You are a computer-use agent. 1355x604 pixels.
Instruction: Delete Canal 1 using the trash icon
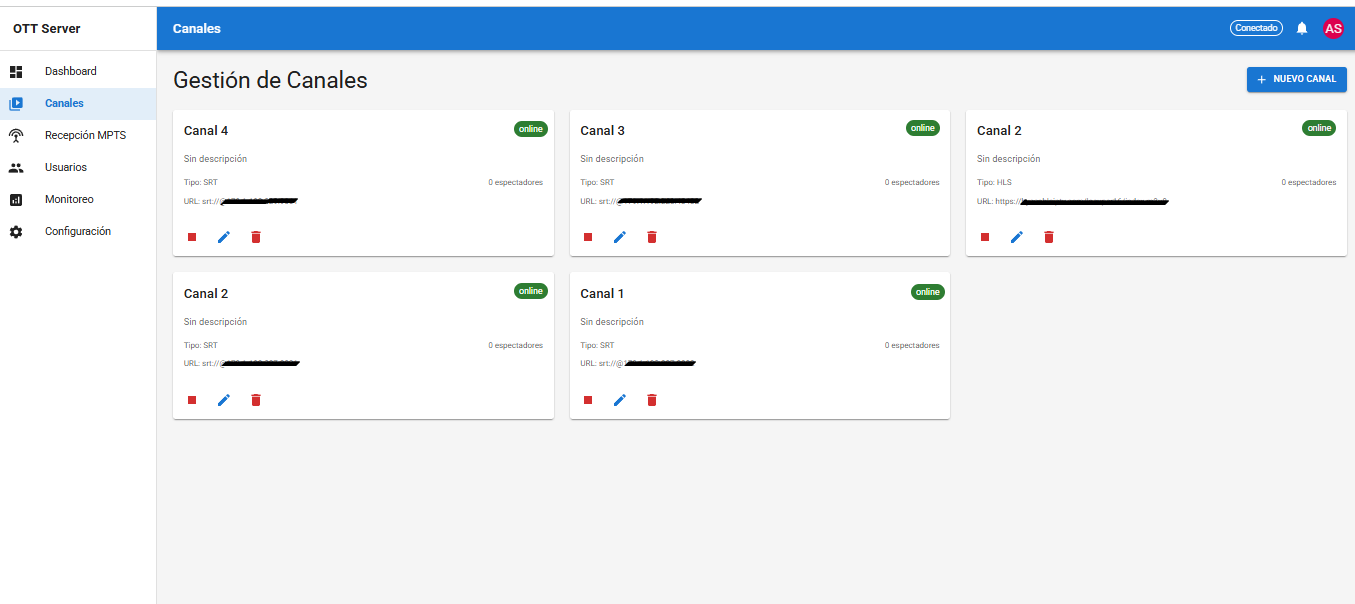click(x=652, y=400)
